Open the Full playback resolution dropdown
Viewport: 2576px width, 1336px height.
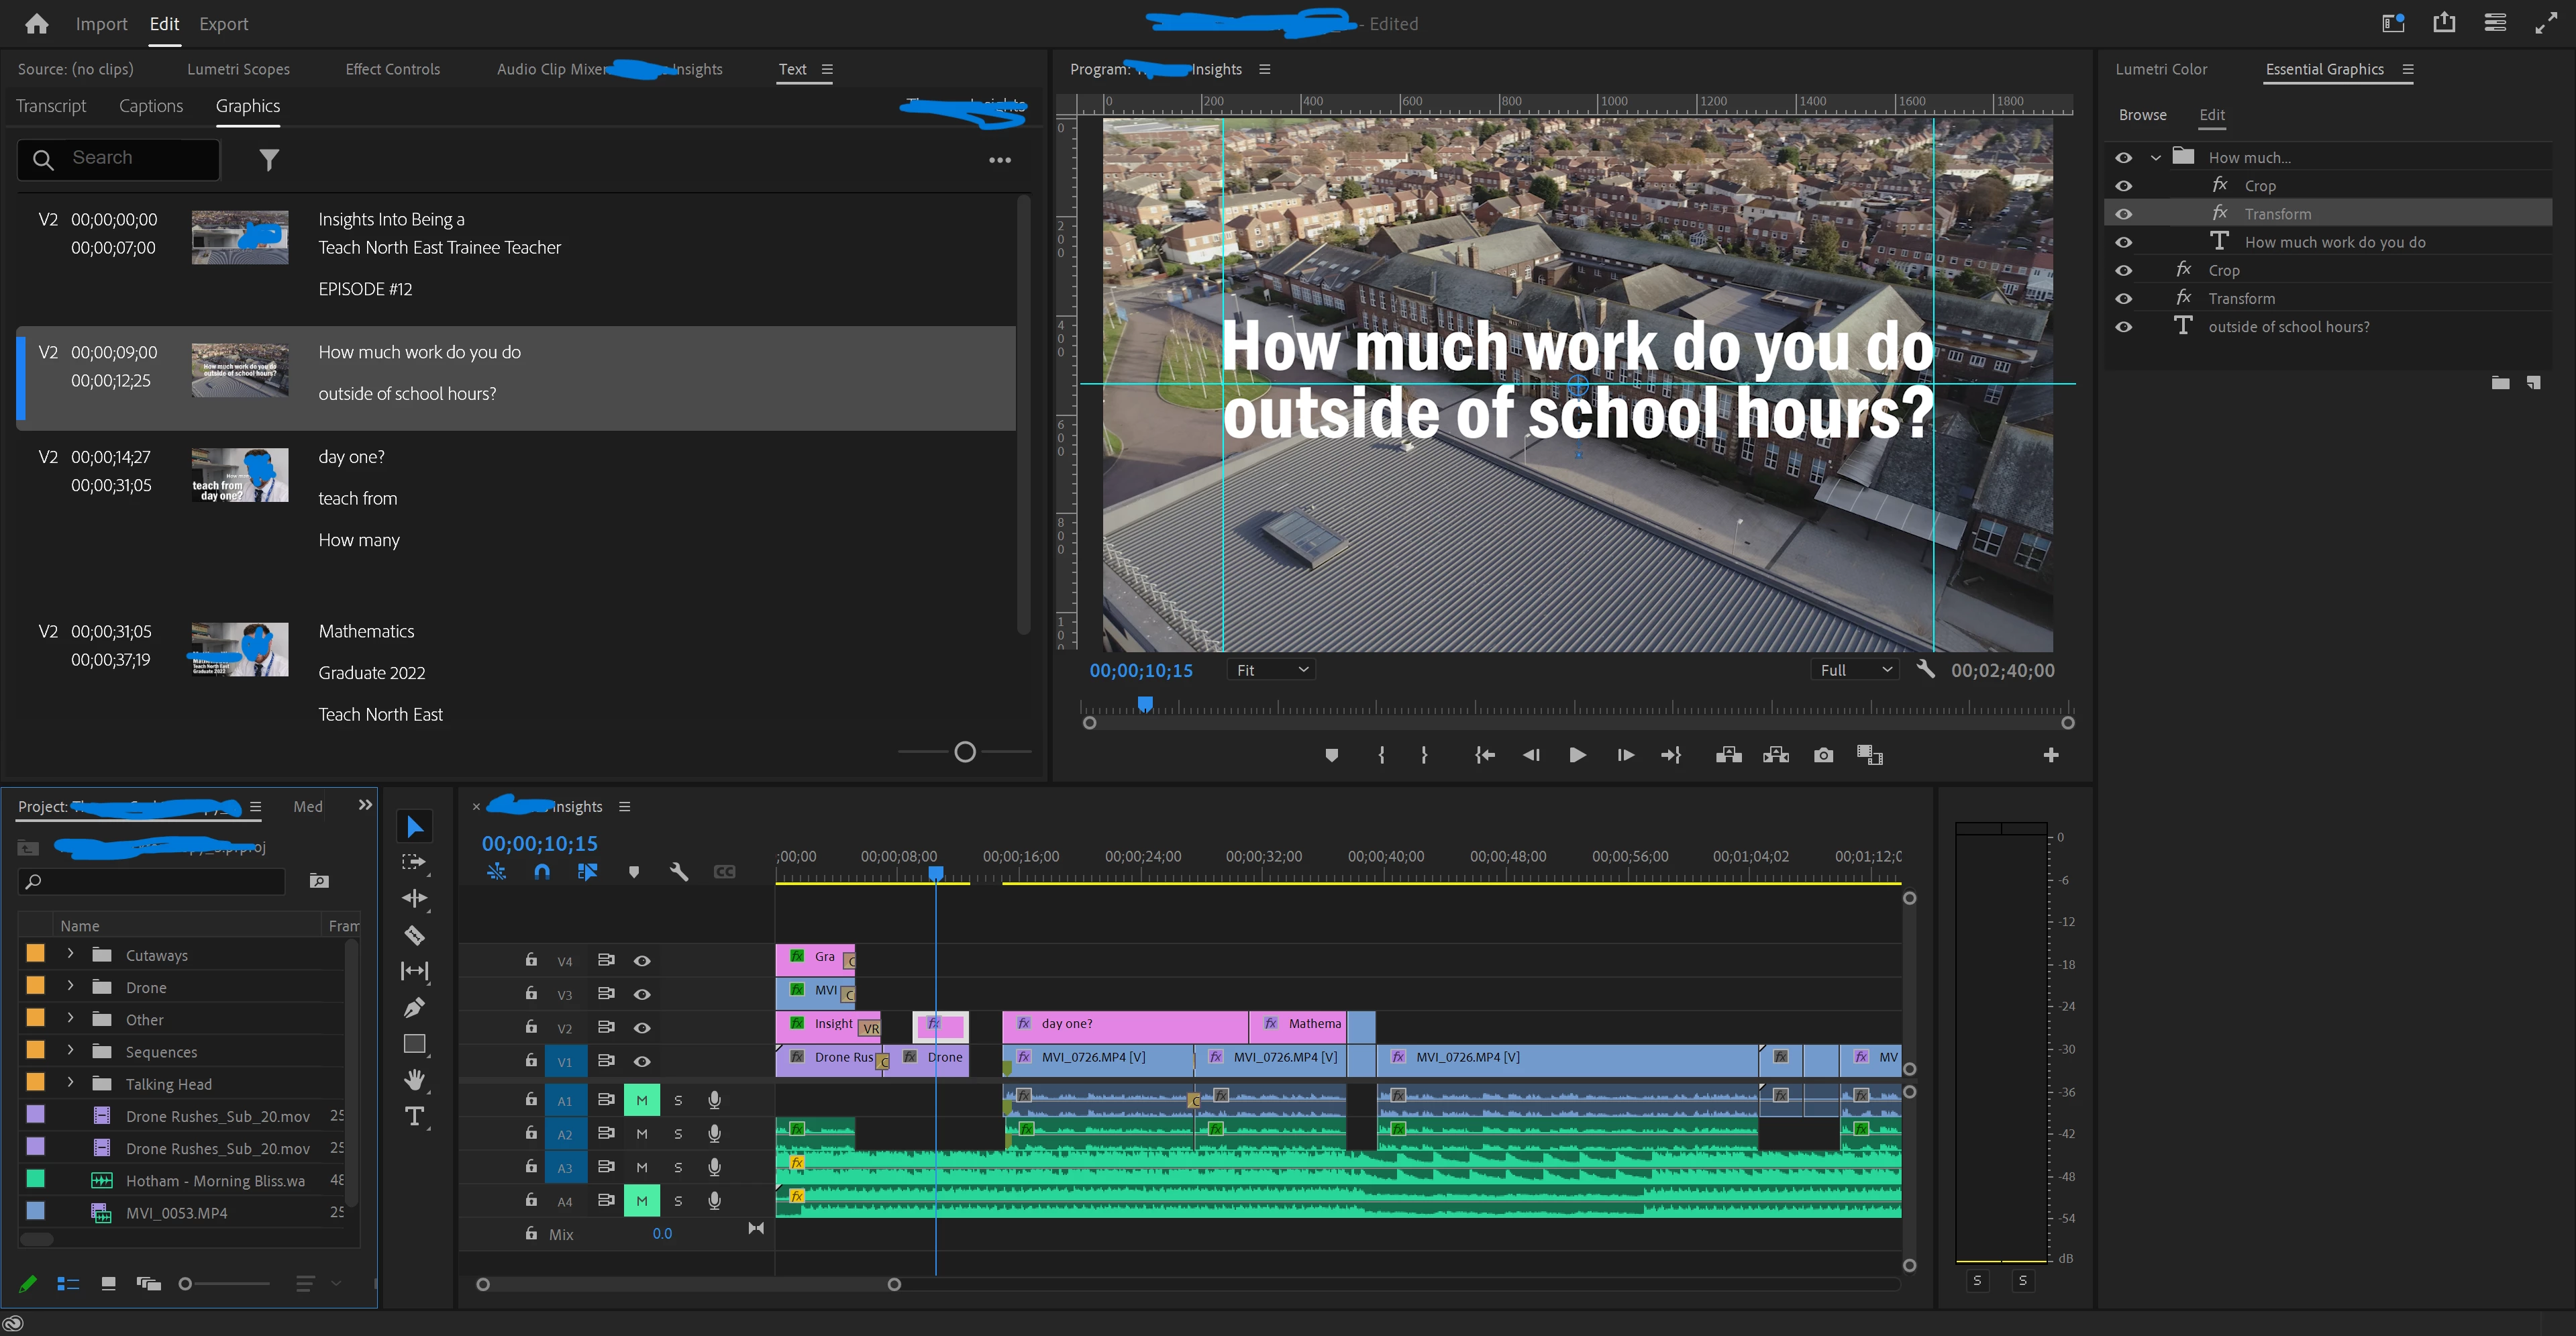click(1855, 670)
